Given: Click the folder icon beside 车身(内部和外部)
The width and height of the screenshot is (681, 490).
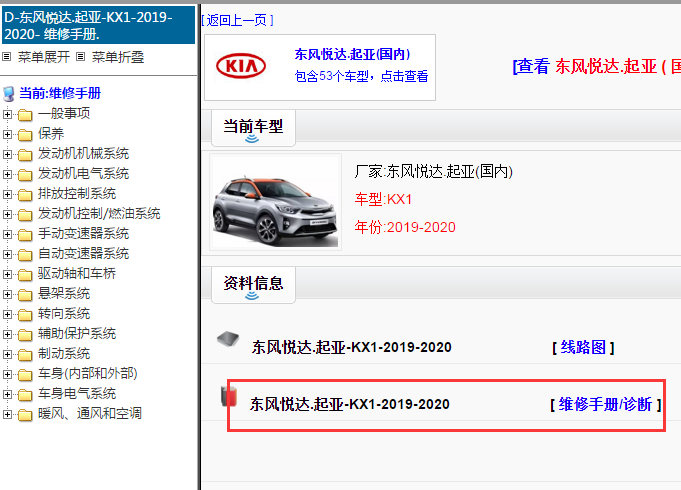Looking at the screenshot, I should click(25, 374).
